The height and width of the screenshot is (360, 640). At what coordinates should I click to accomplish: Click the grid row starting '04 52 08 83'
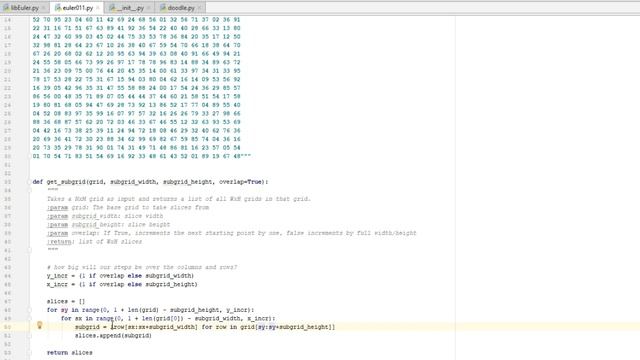coord(136,113)
